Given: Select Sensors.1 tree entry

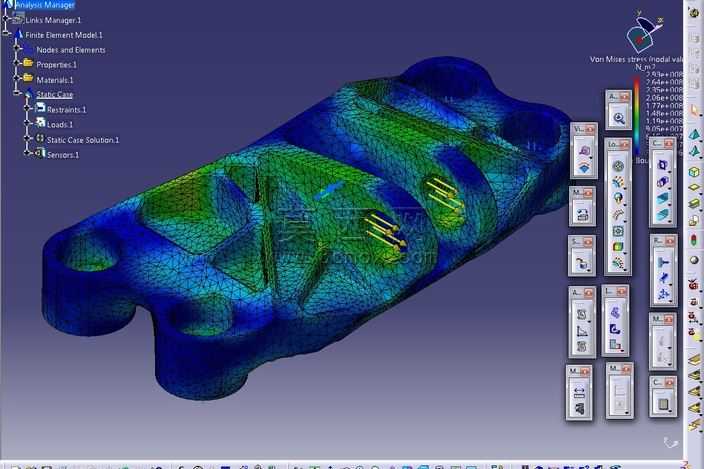Looking at the screenshot, I should 63,155.
